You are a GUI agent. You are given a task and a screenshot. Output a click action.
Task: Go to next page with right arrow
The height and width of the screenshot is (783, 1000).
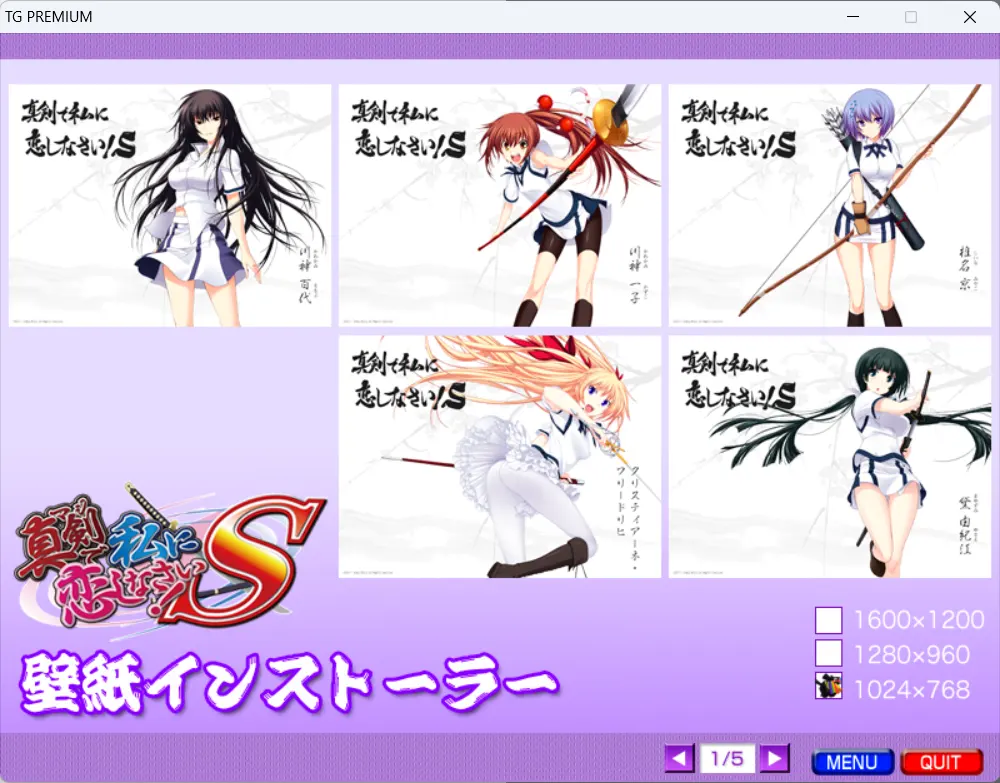pyautogui.click(x=775, y=759)
